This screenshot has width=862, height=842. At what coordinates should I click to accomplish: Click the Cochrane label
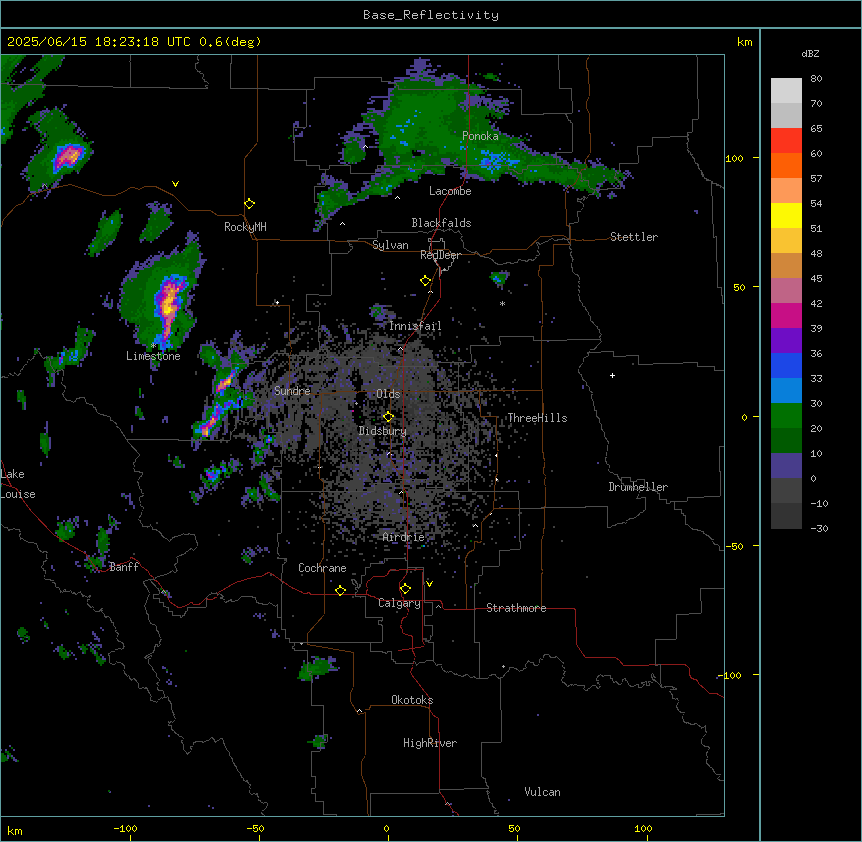(322, 568)
